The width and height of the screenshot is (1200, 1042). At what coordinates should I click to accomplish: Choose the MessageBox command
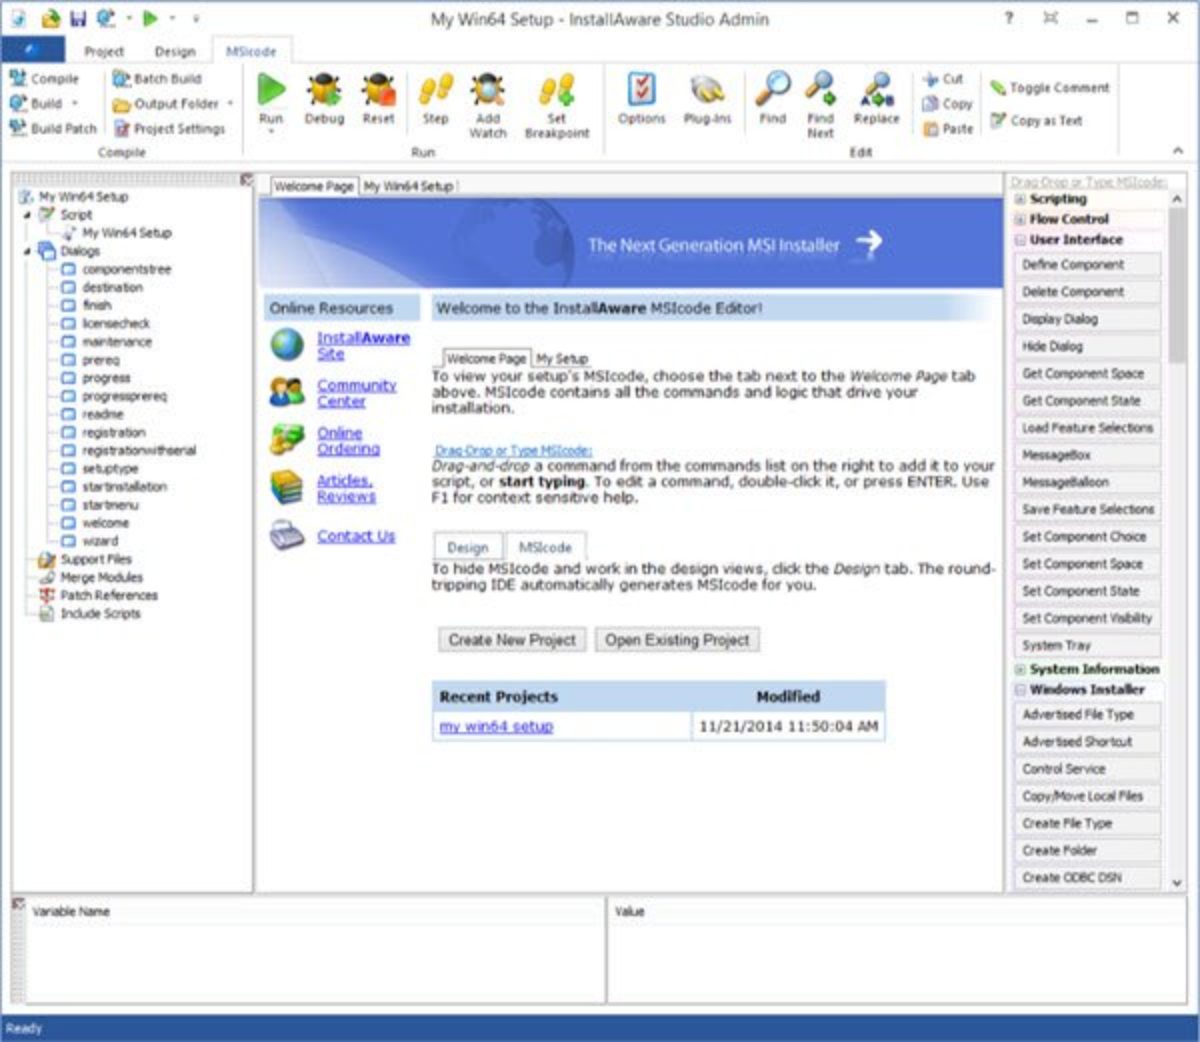tap(1087, 455)
